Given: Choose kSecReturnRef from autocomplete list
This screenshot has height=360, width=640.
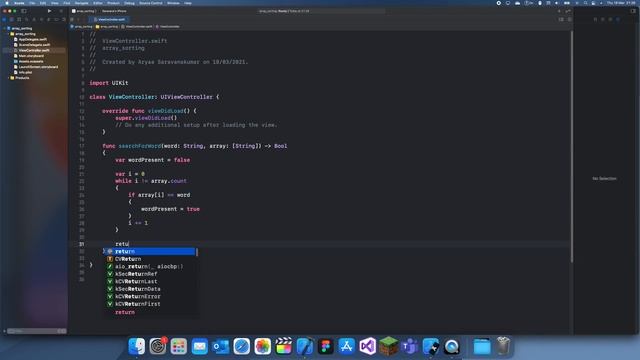Looking at the screenshot, I should [x=149, y=274].
